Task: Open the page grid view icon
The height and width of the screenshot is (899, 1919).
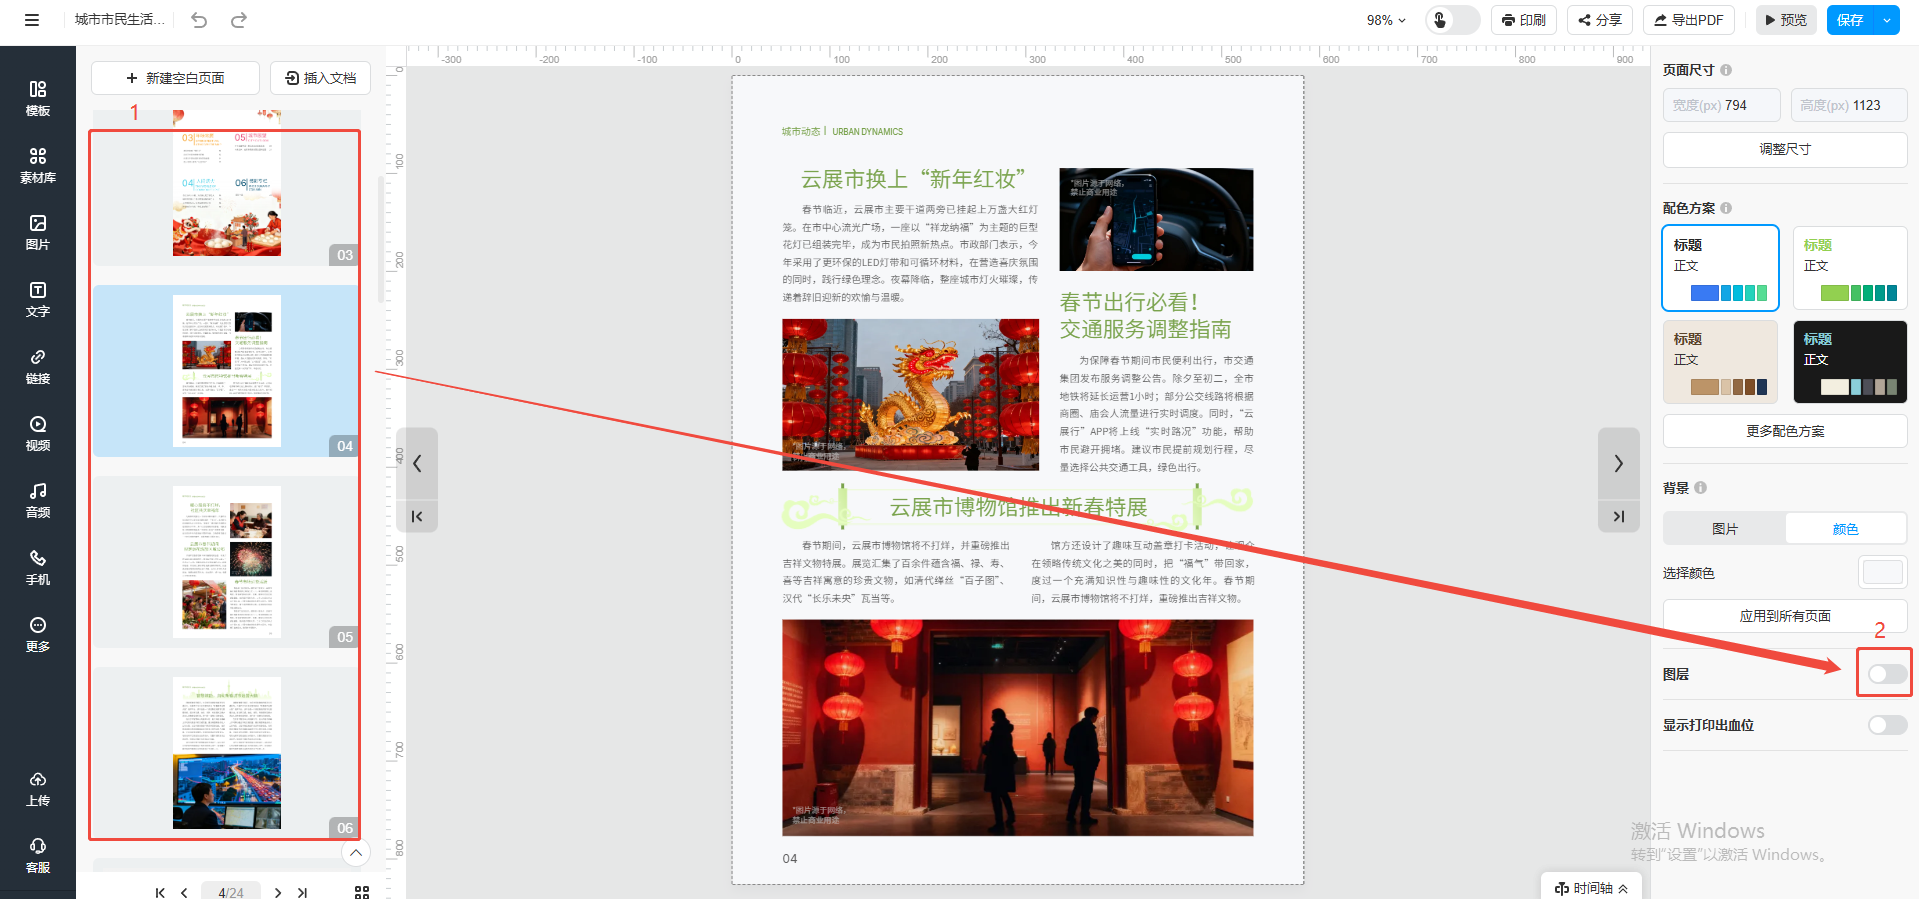Action: [x=362, y=891]
